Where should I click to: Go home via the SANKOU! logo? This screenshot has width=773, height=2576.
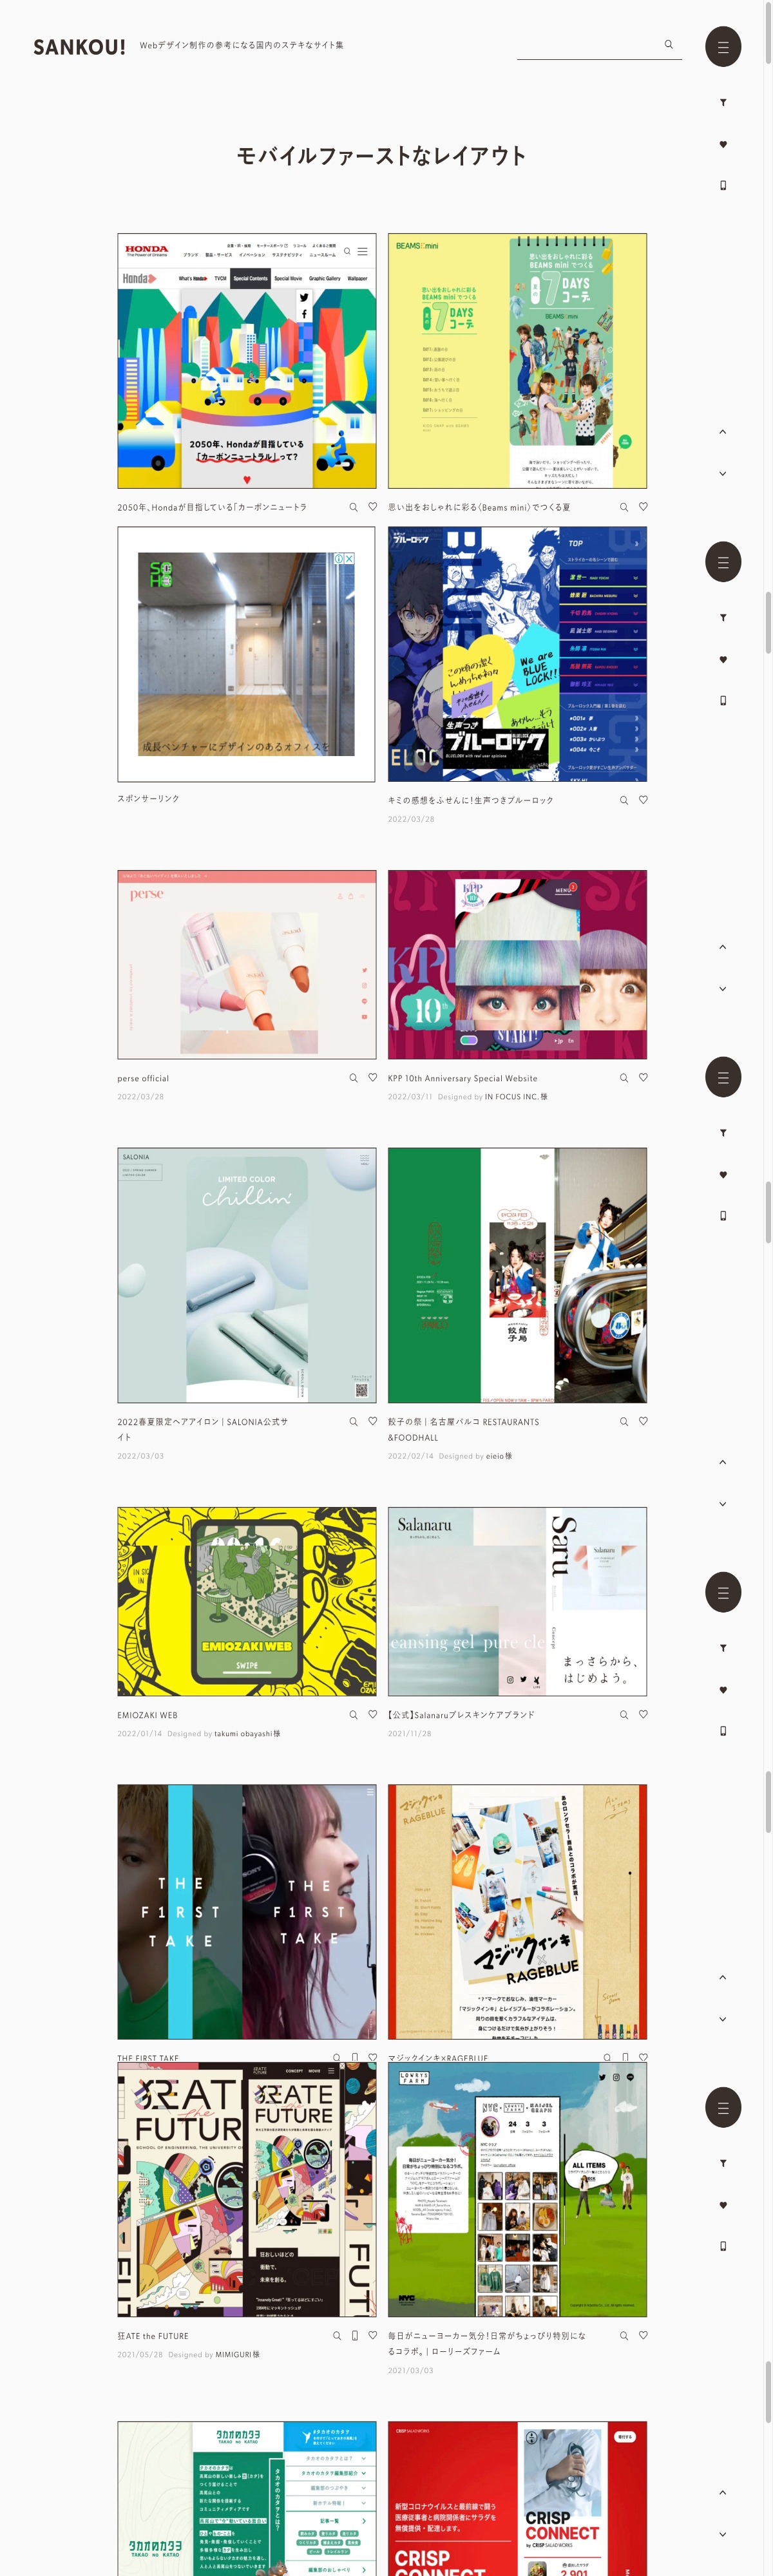point(79,47)
